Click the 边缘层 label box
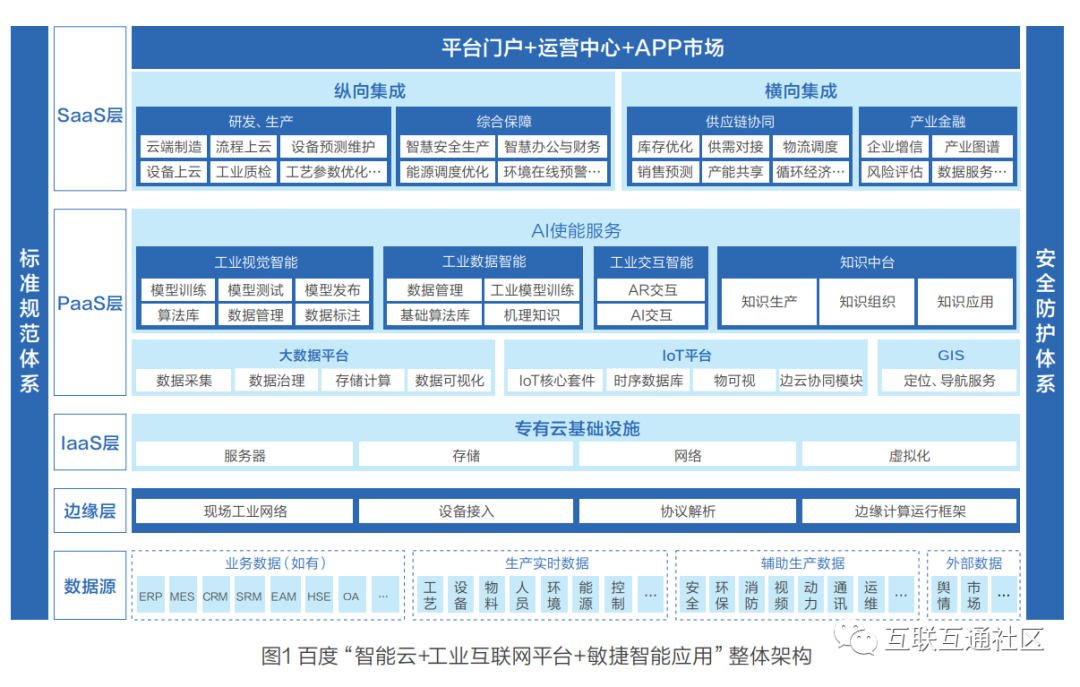Screen dimensions: 1080x687 click(90, 511)
